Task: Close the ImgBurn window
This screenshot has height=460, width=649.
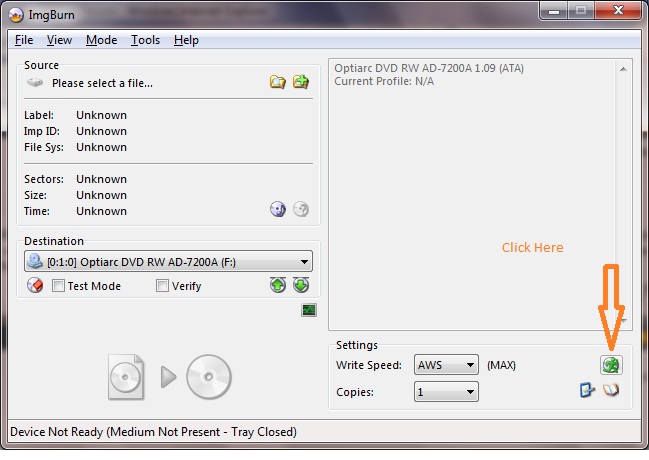Action: (x=618, y=10)
